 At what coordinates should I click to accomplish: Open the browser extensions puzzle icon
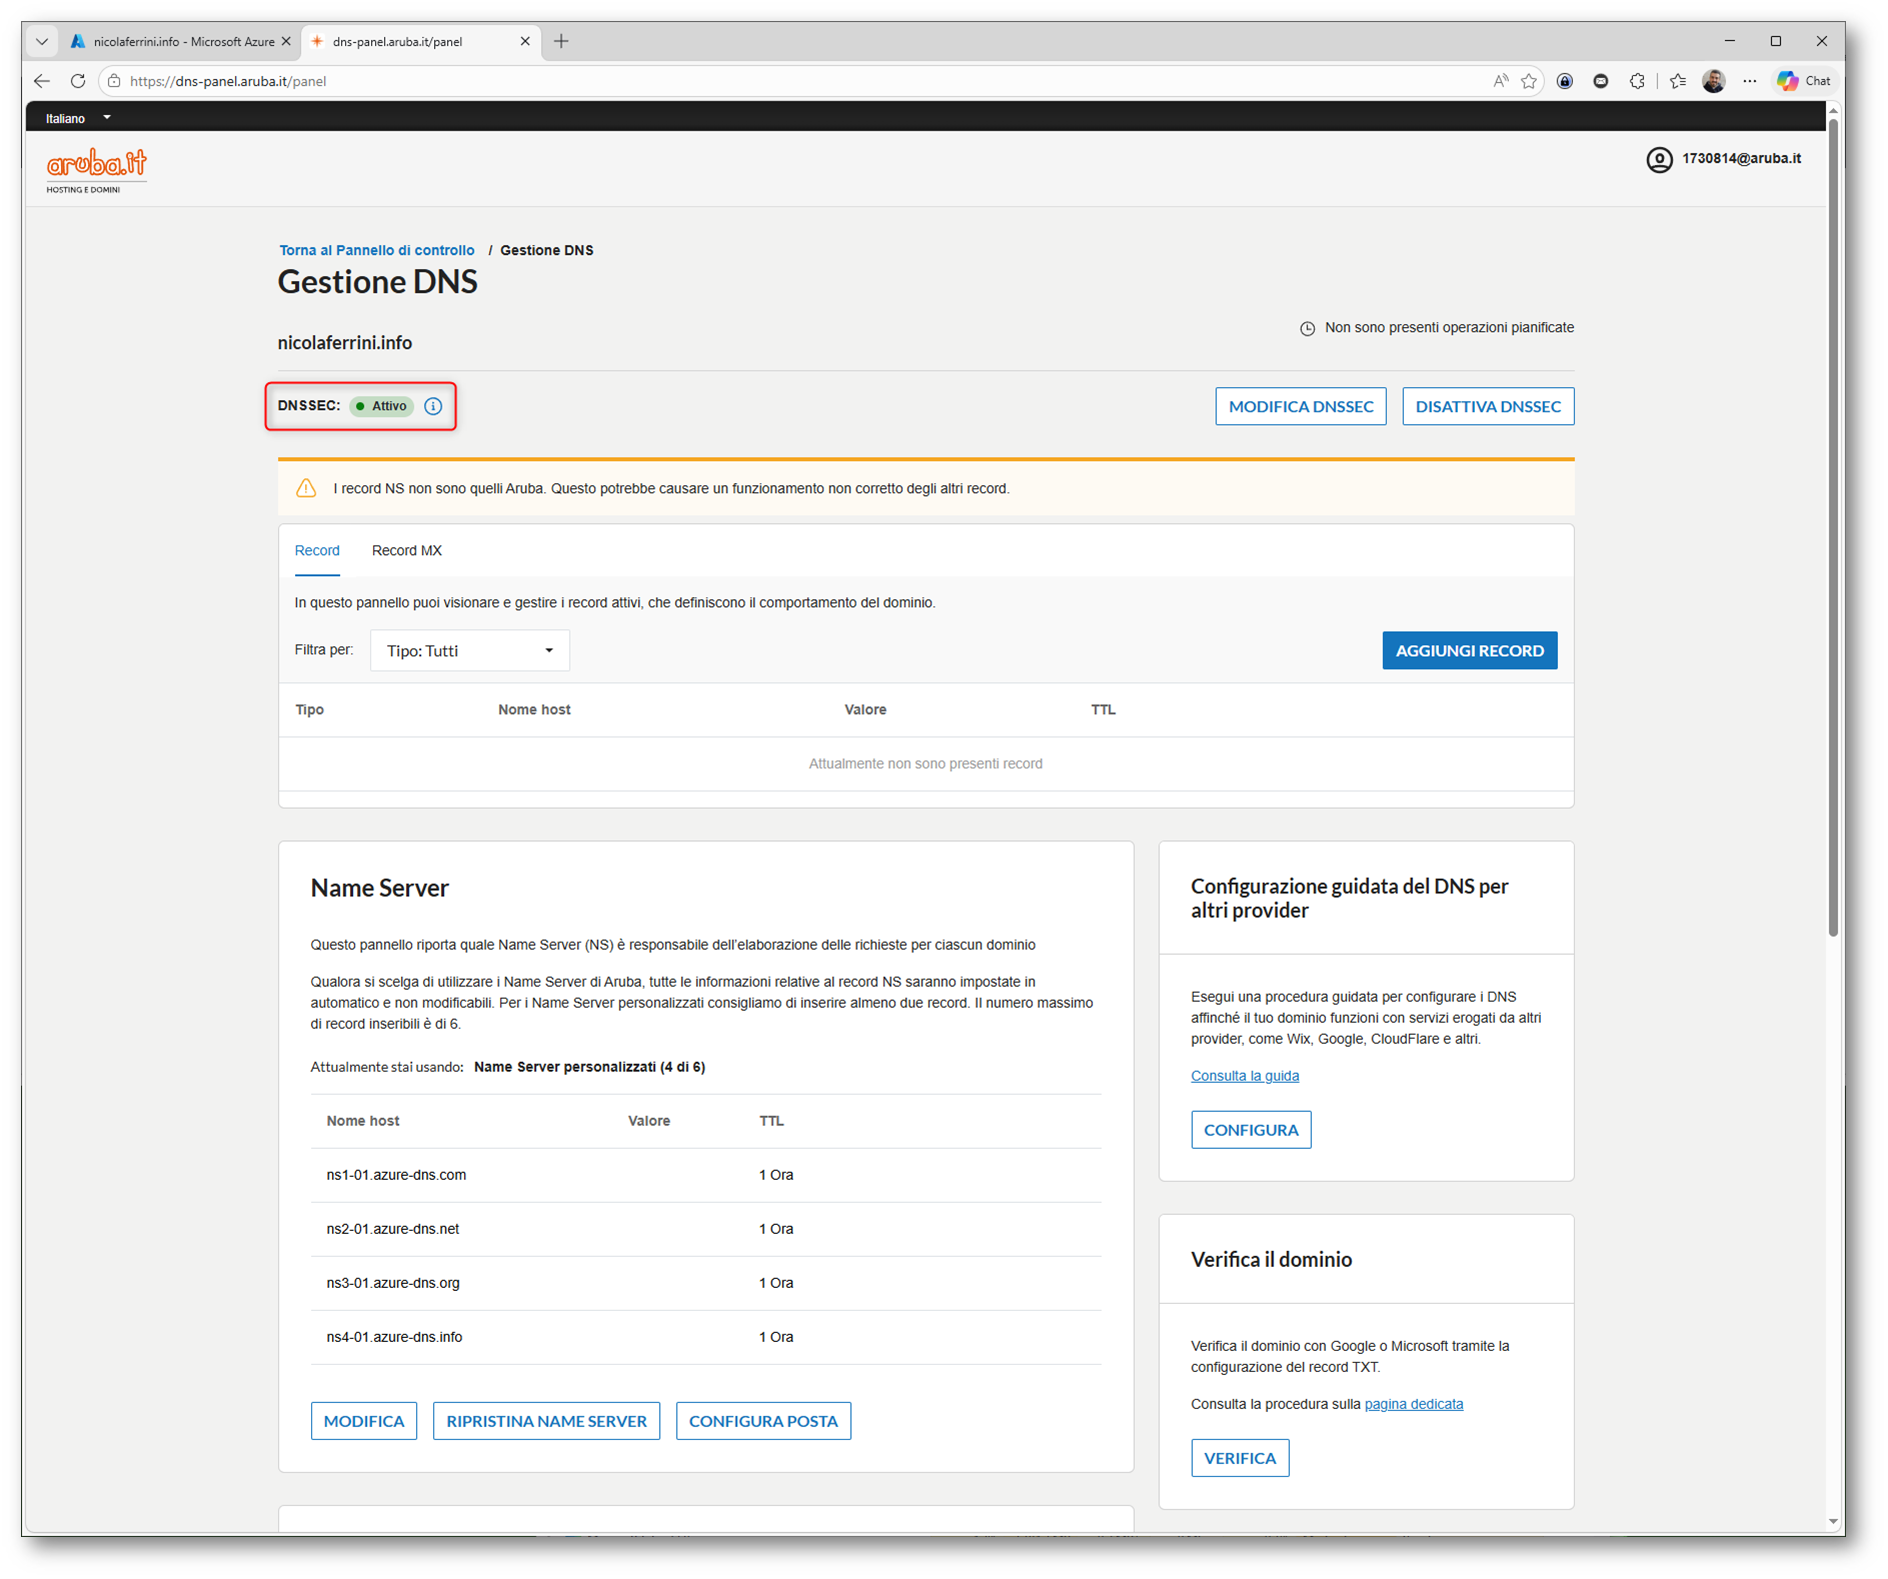click(x=1637, y=81)
